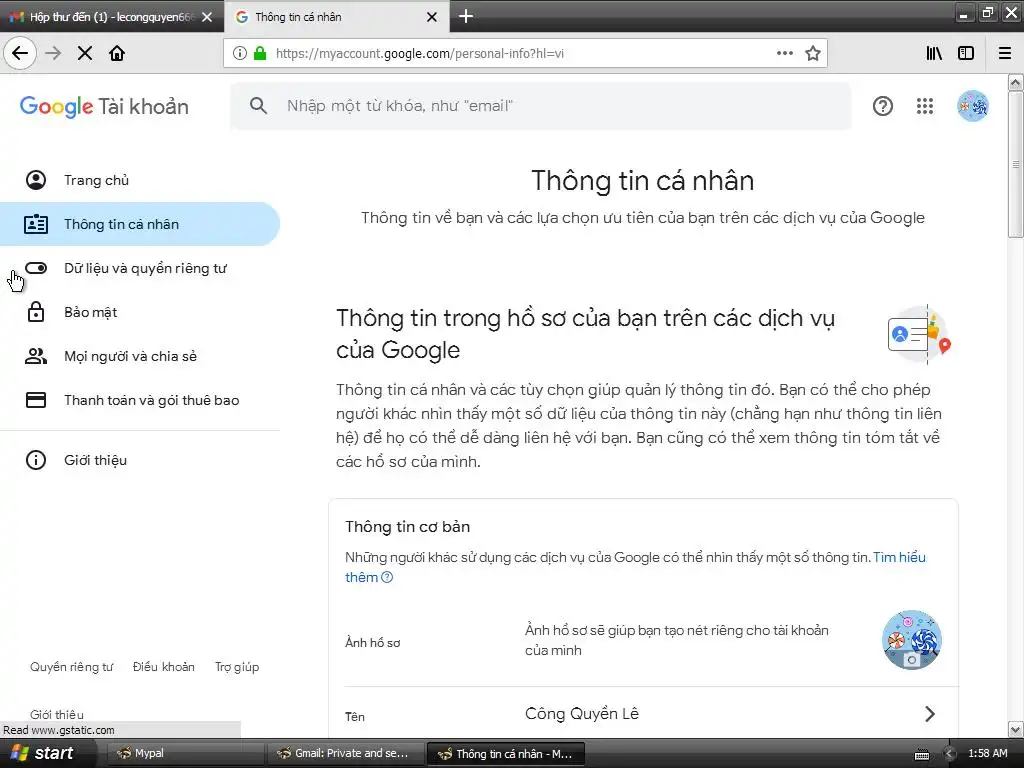
Task: Open the account avatar in header
Action: pos(972,106)
